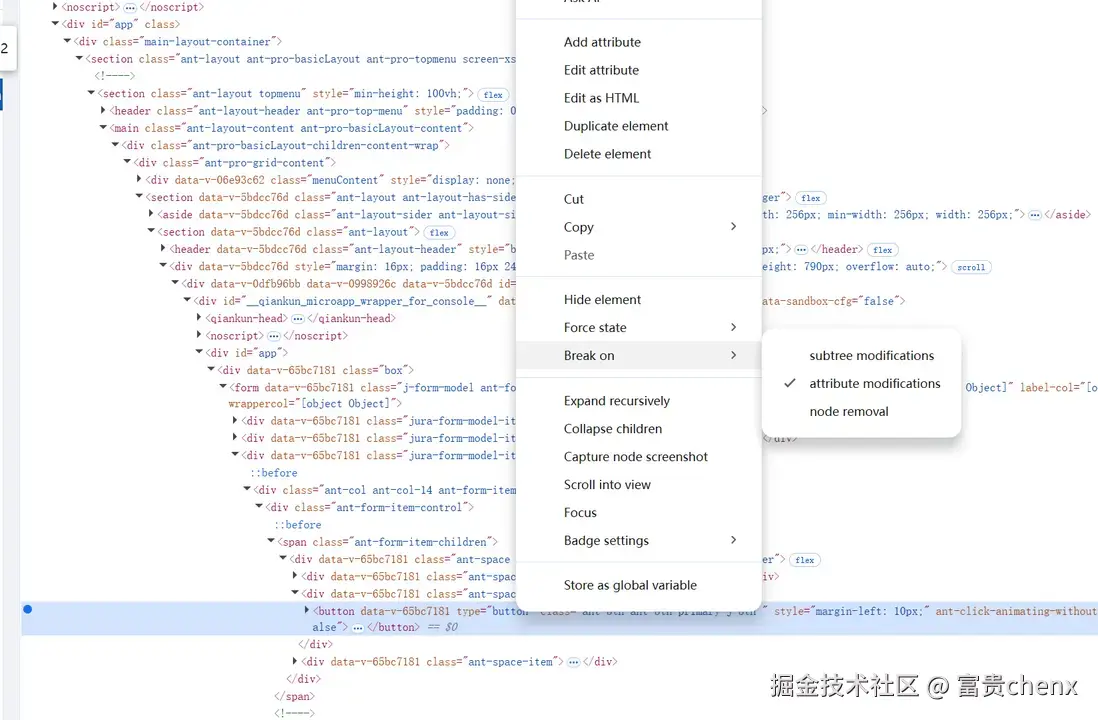Expand the ant-layout-header ant-pro-top-menu header

pos(103,111)
